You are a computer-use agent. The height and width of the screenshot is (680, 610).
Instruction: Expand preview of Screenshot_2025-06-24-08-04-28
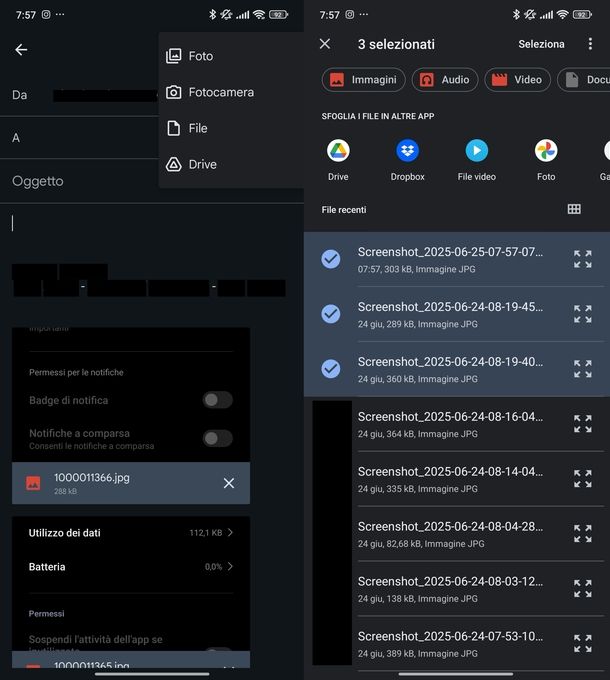(583, 534)
